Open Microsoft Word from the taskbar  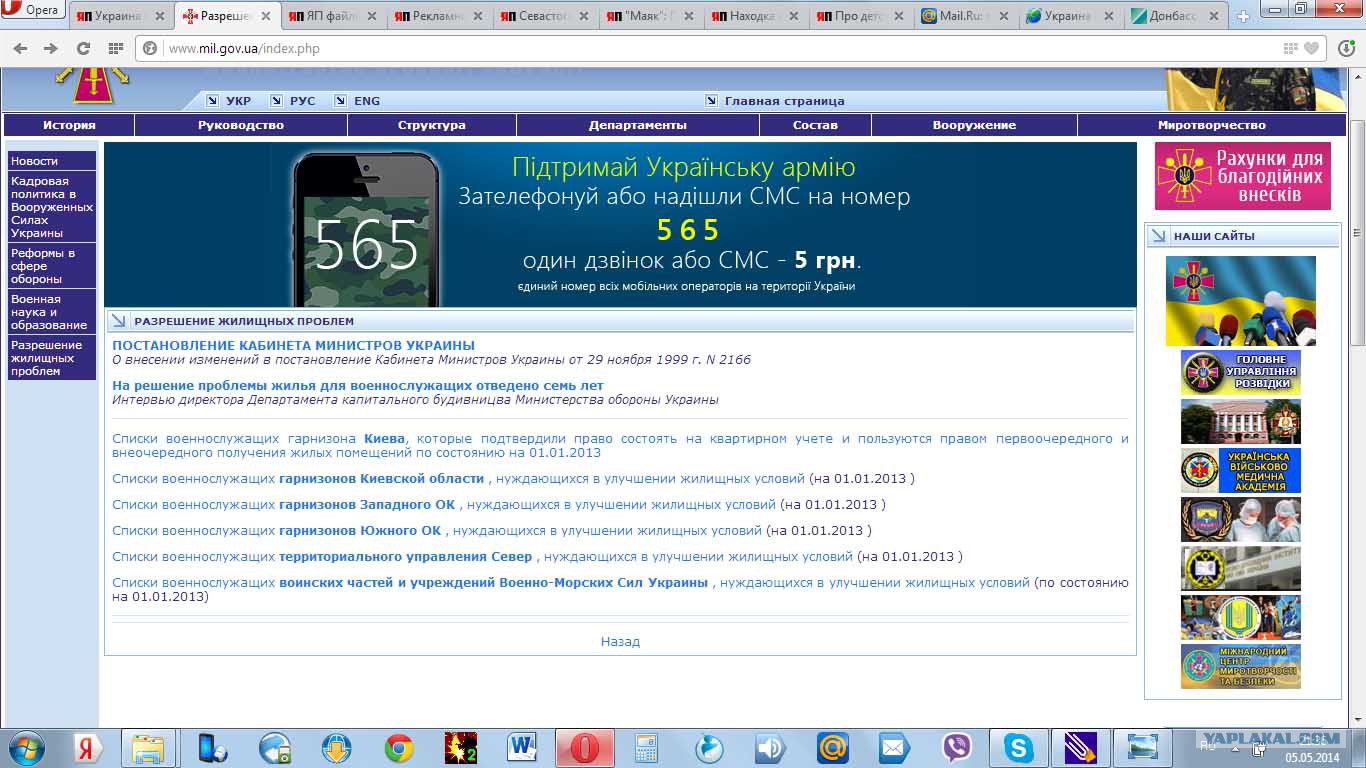coord(523,748)
